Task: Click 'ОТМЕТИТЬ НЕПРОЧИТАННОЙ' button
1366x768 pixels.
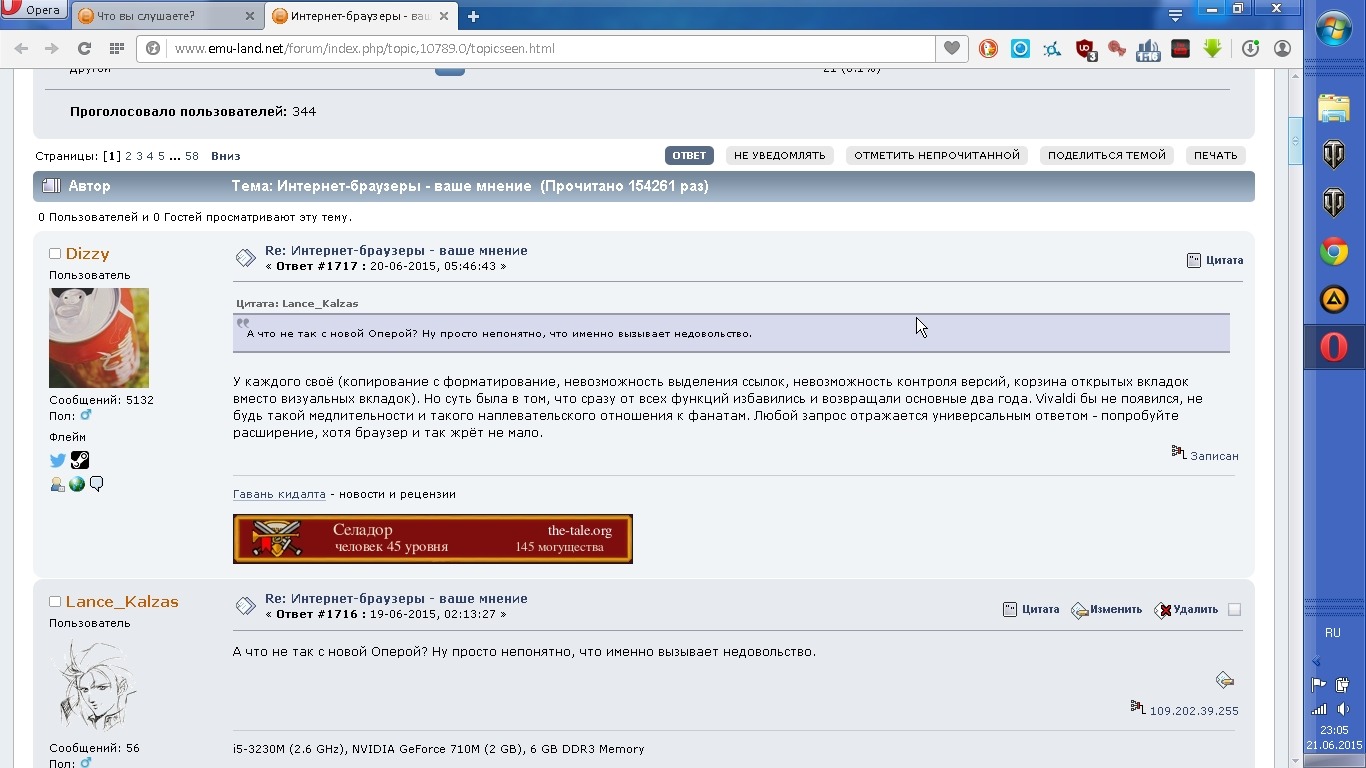Action: coord(937,155)
